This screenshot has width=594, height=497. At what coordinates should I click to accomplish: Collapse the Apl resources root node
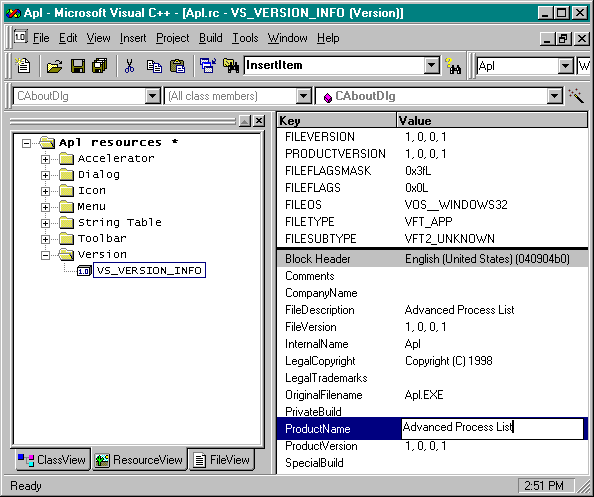26,143
